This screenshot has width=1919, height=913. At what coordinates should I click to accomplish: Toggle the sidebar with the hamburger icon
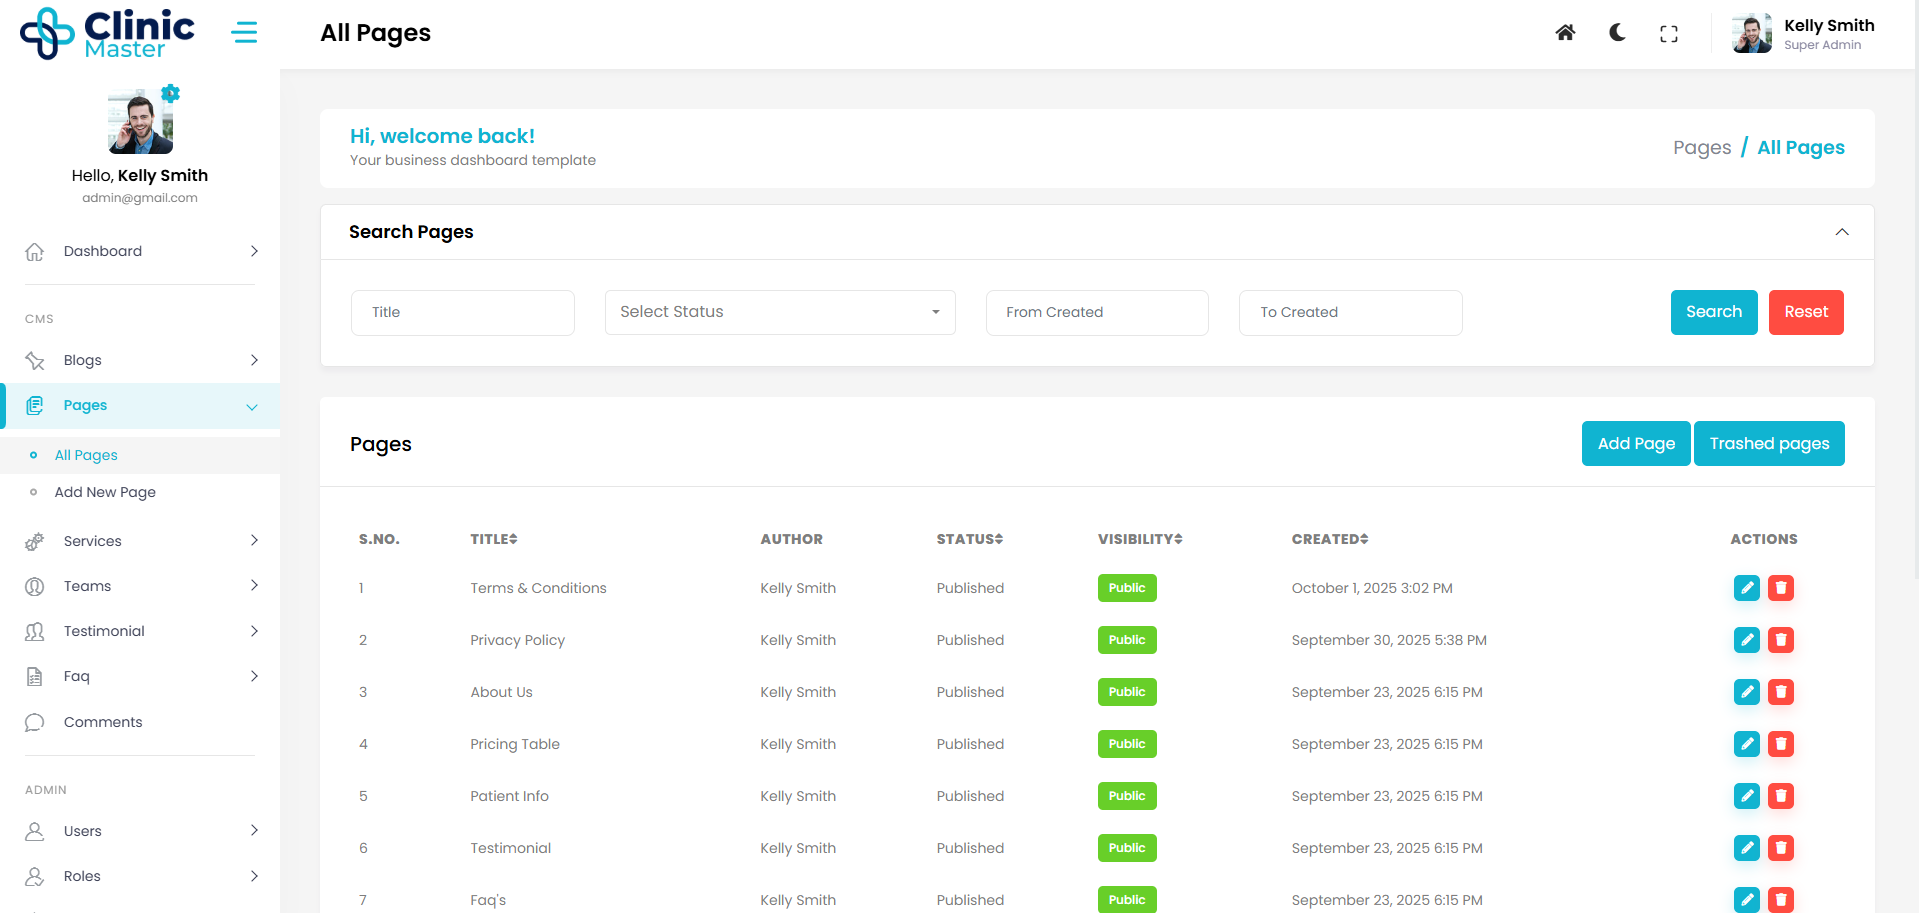click(x=244, y=33)
